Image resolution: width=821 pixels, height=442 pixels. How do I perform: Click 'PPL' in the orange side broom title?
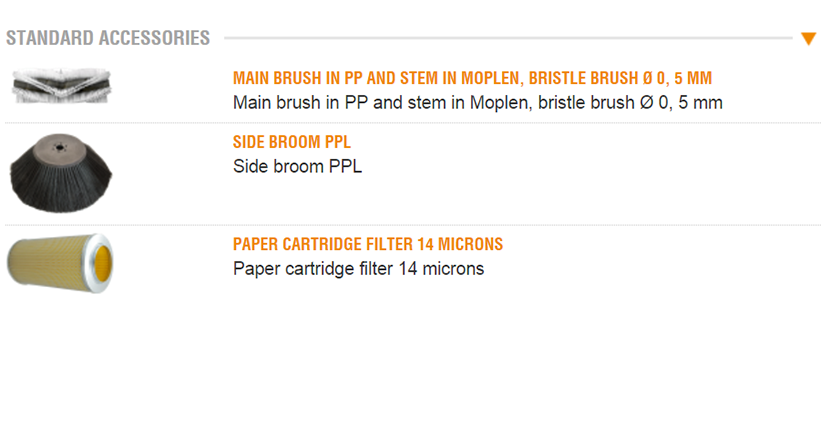(336, 142)
